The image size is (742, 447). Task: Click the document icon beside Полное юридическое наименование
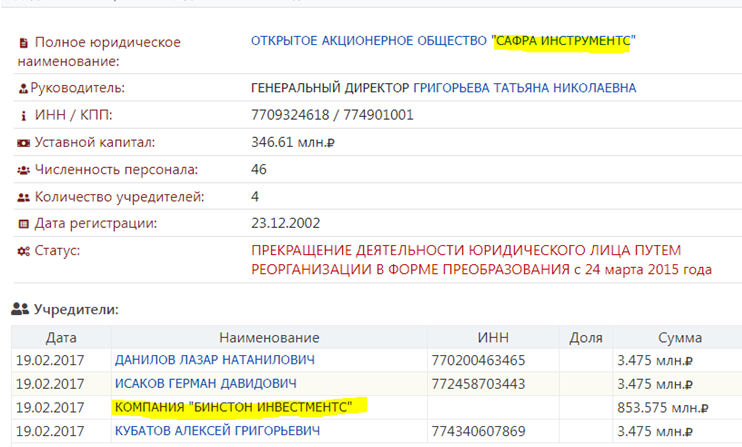pyautogui.click(x=23, y=43)
